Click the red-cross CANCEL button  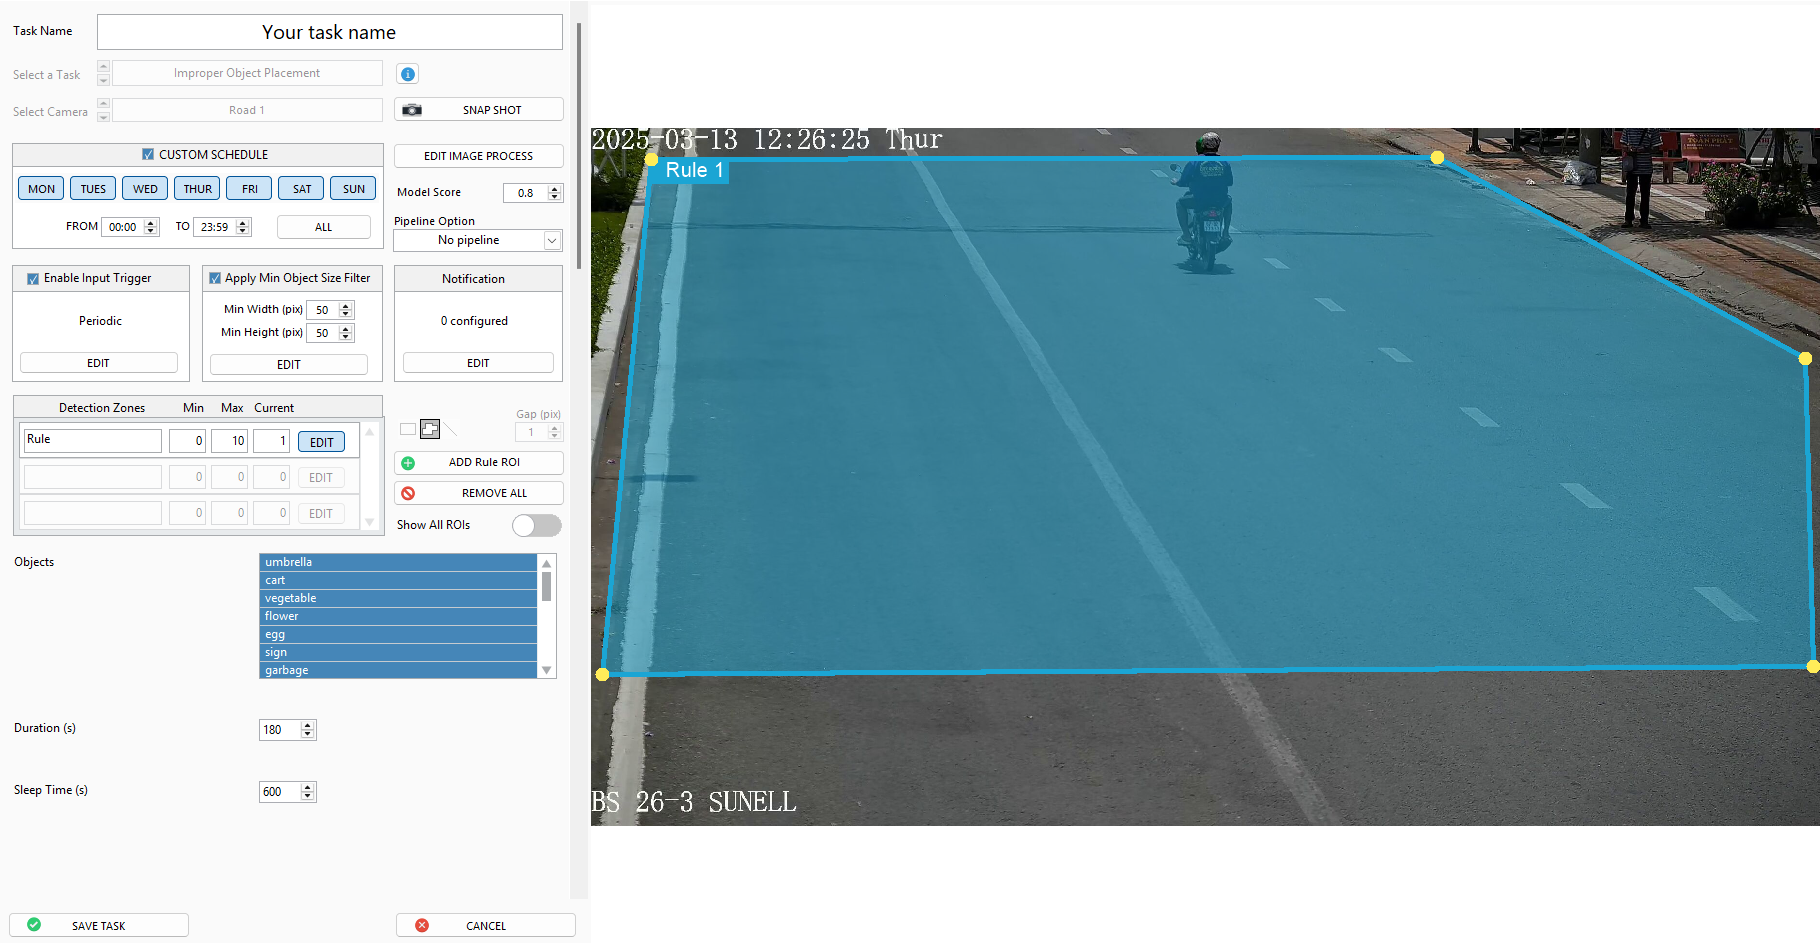tap(485, 925)
